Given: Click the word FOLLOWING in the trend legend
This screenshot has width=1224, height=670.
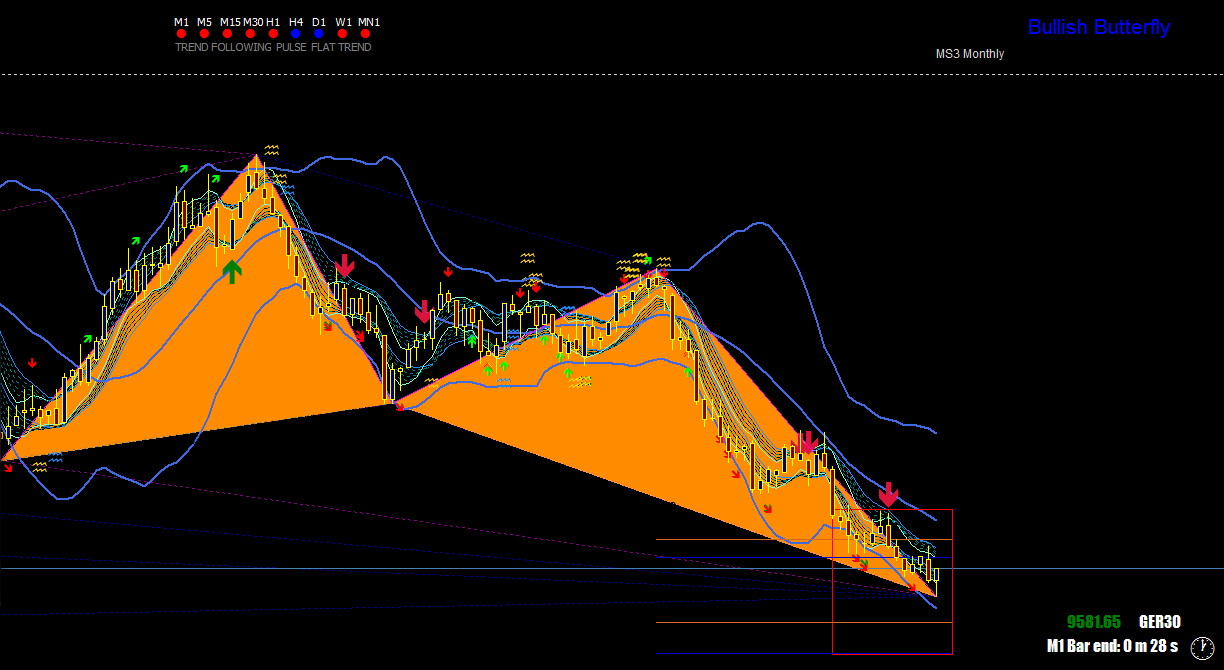Looking at the screenshot, I should click(241, 47).
